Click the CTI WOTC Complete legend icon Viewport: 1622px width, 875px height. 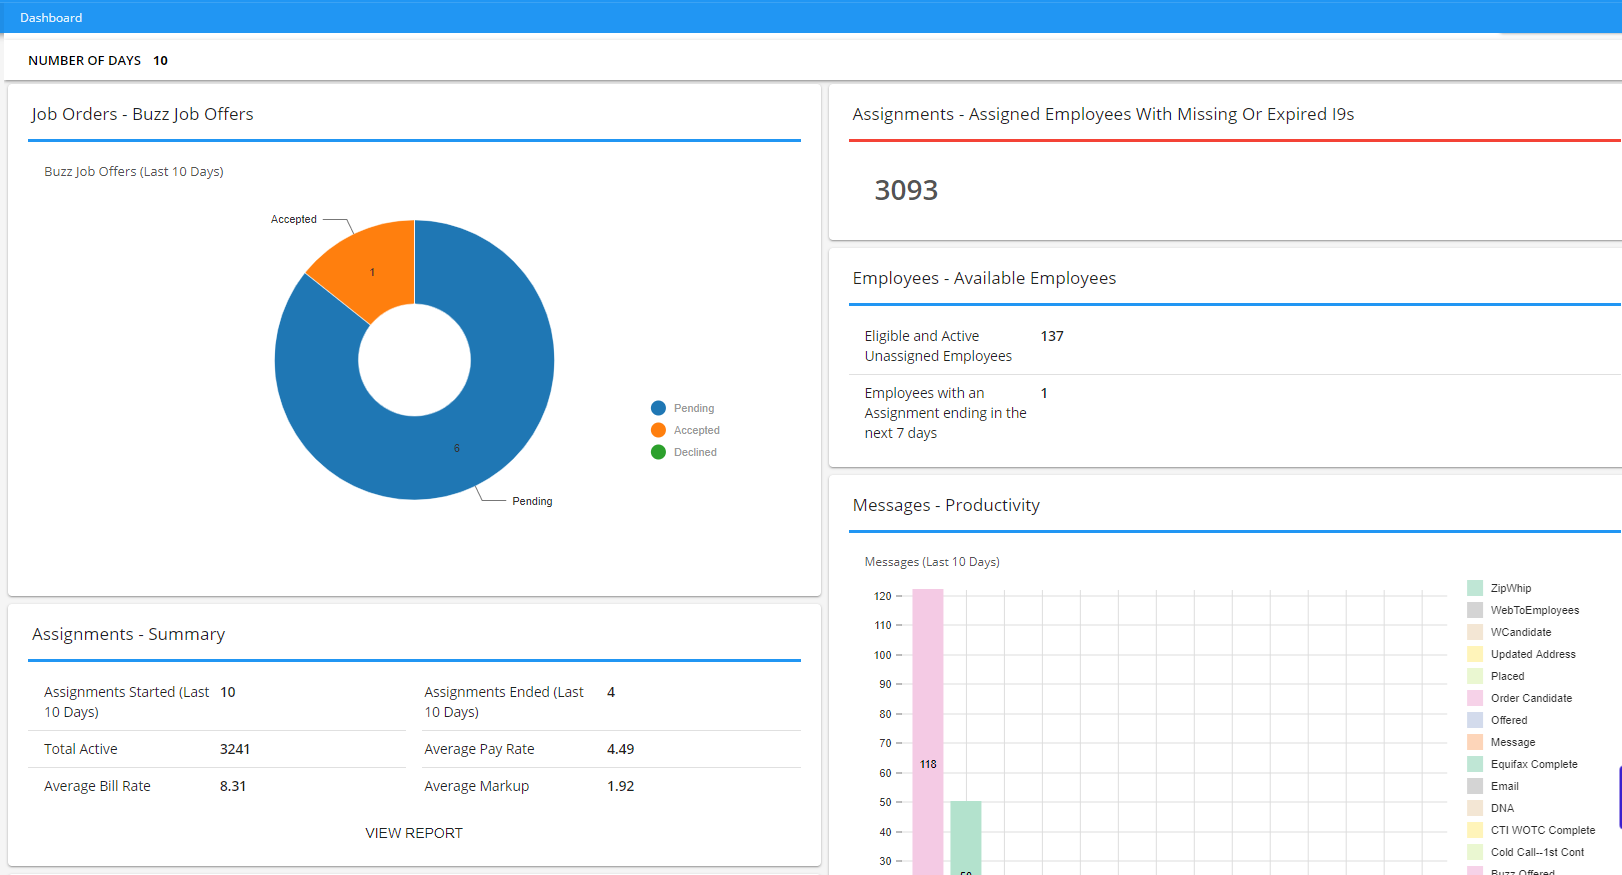coord(1475,830)
